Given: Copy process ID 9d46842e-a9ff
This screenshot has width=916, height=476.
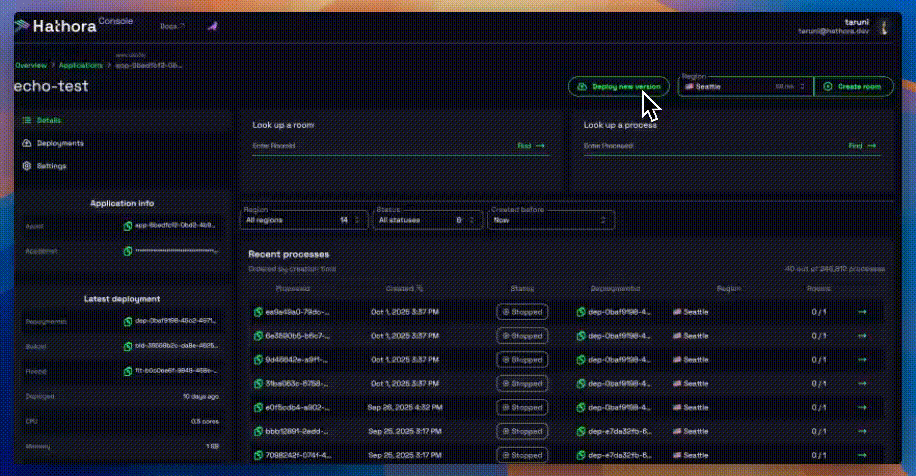Looking at the screenshot, I should (258, 360).
